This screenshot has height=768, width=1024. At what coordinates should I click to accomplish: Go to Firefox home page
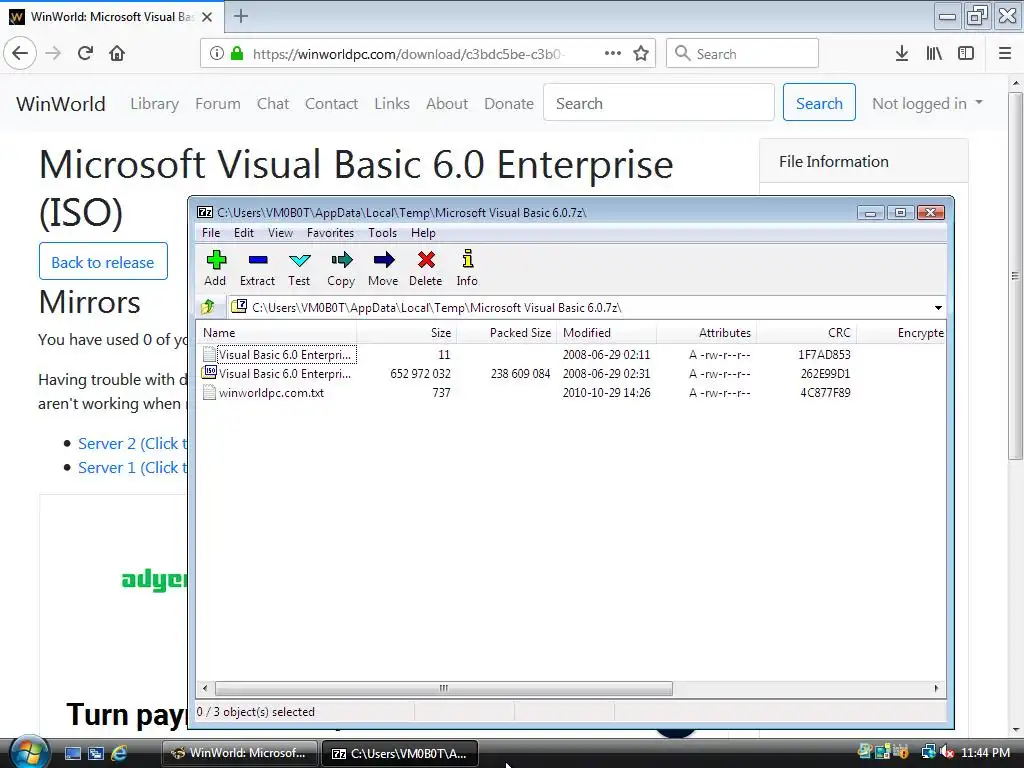[117, 53]
